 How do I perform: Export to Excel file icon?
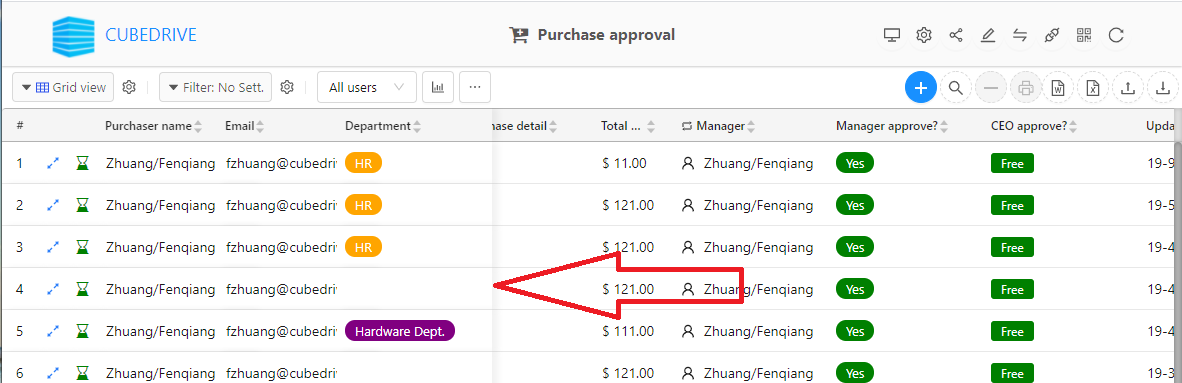click(1093, 87)
